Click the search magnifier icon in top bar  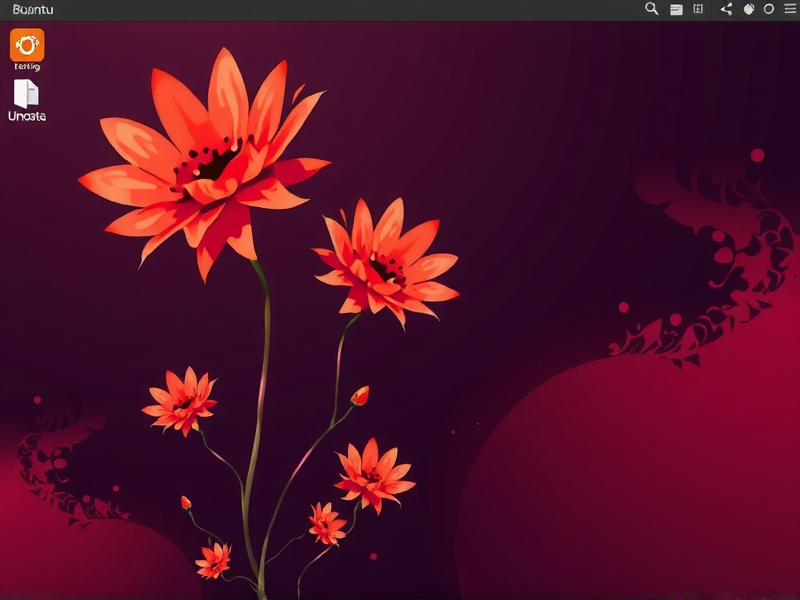(x=651, y=9)
